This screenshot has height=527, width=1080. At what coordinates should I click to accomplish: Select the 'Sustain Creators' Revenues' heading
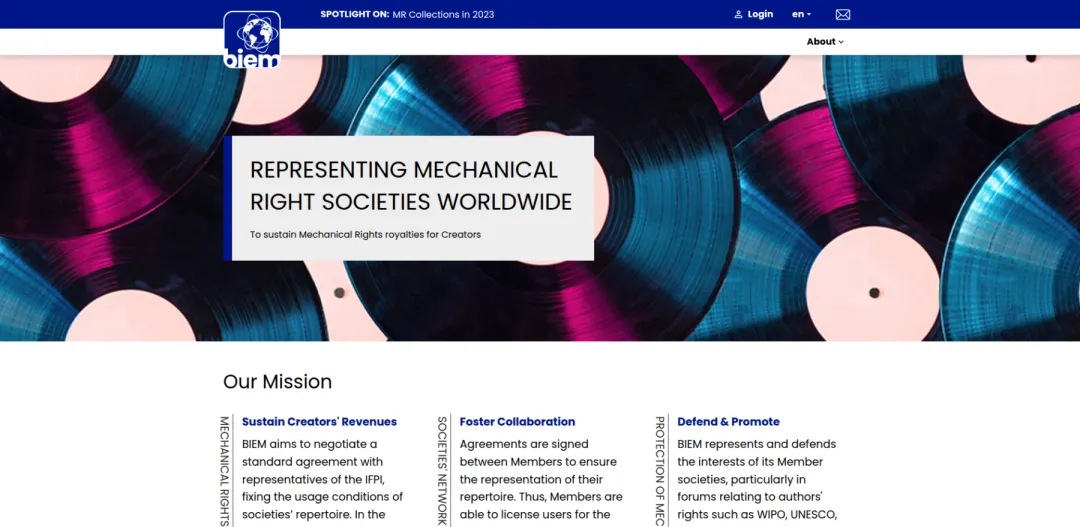(x=319, y=422)
